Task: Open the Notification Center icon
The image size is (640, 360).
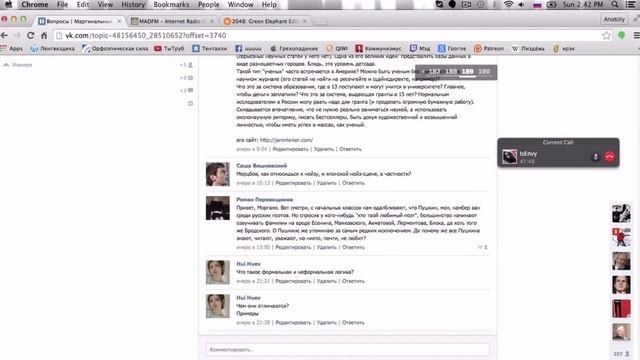Action: (631, 4)
